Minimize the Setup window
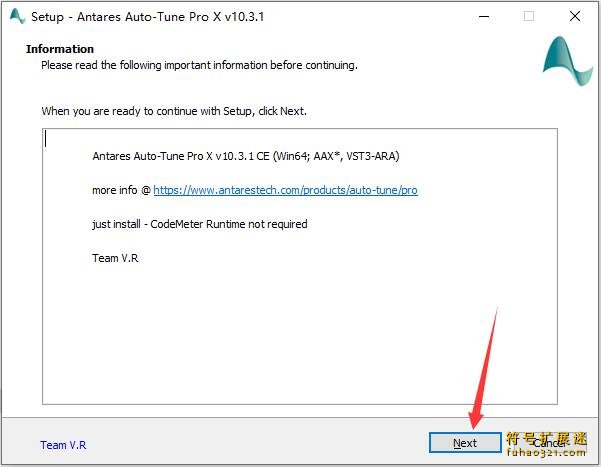The image size is (601, 467). [484, 16]
